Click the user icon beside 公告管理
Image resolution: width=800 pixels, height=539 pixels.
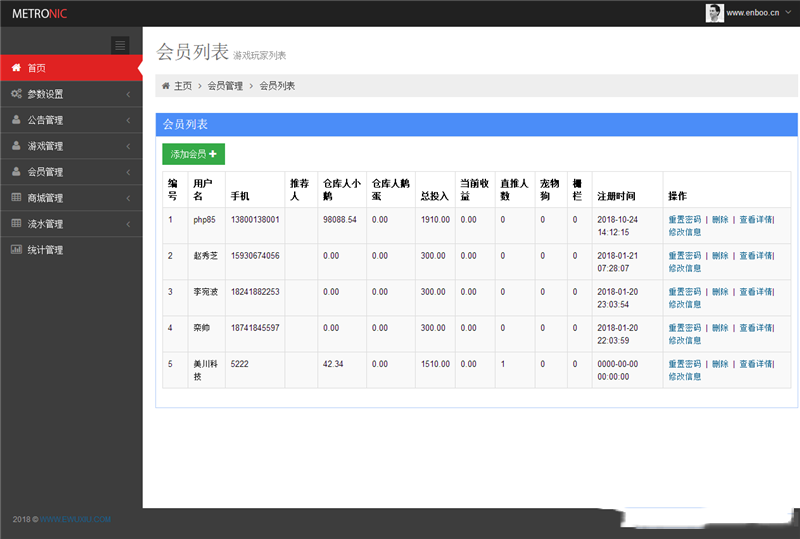click(x=16, y=119)
